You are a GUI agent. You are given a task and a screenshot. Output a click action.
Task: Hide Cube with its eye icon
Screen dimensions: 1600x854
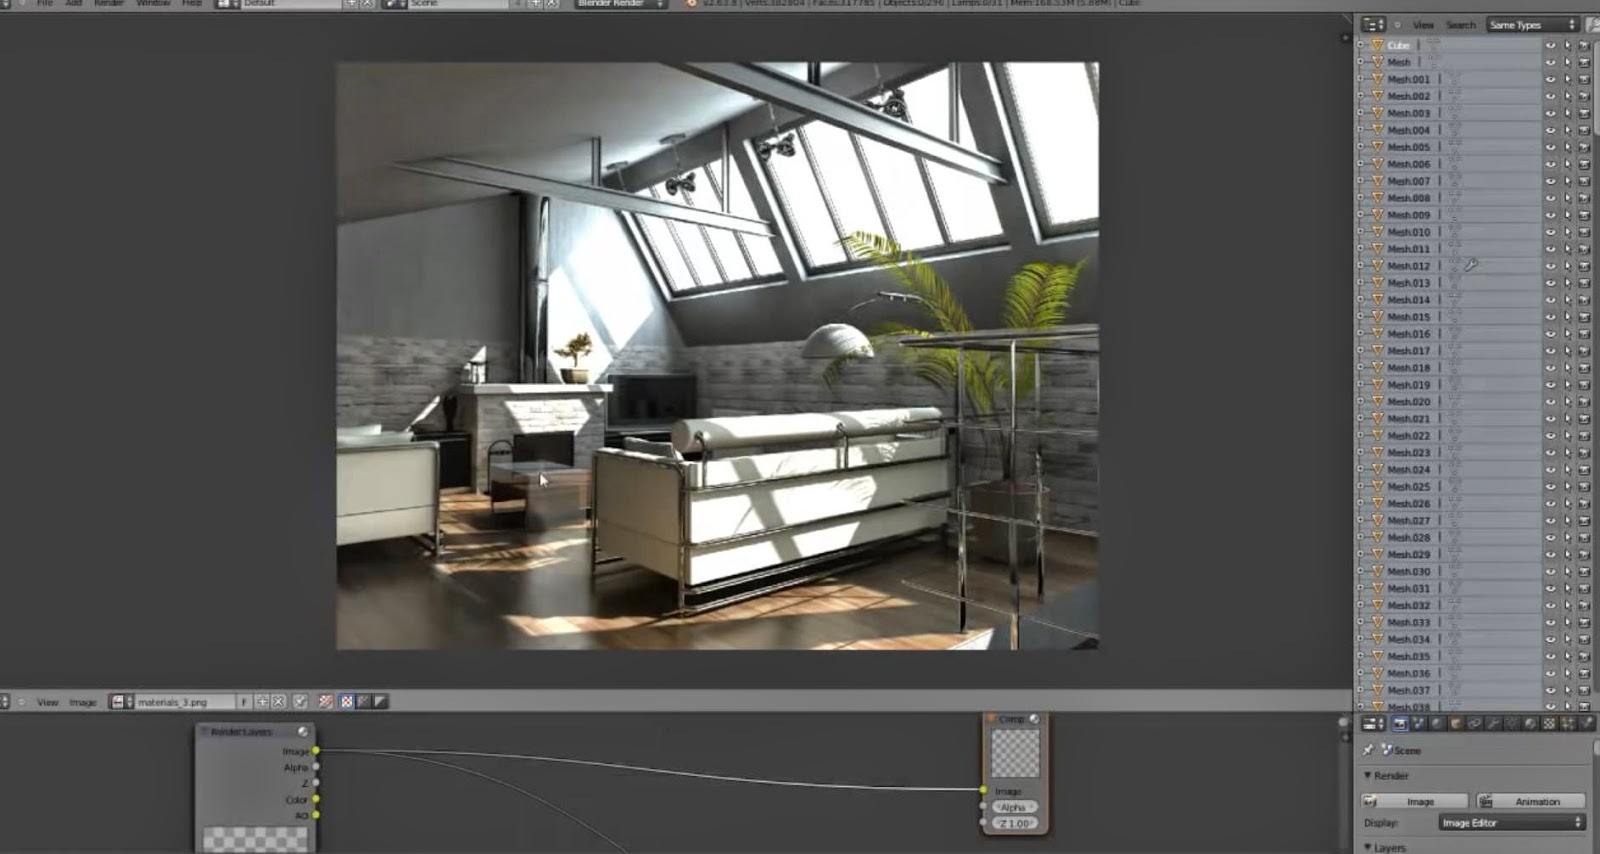point(1551,45)
